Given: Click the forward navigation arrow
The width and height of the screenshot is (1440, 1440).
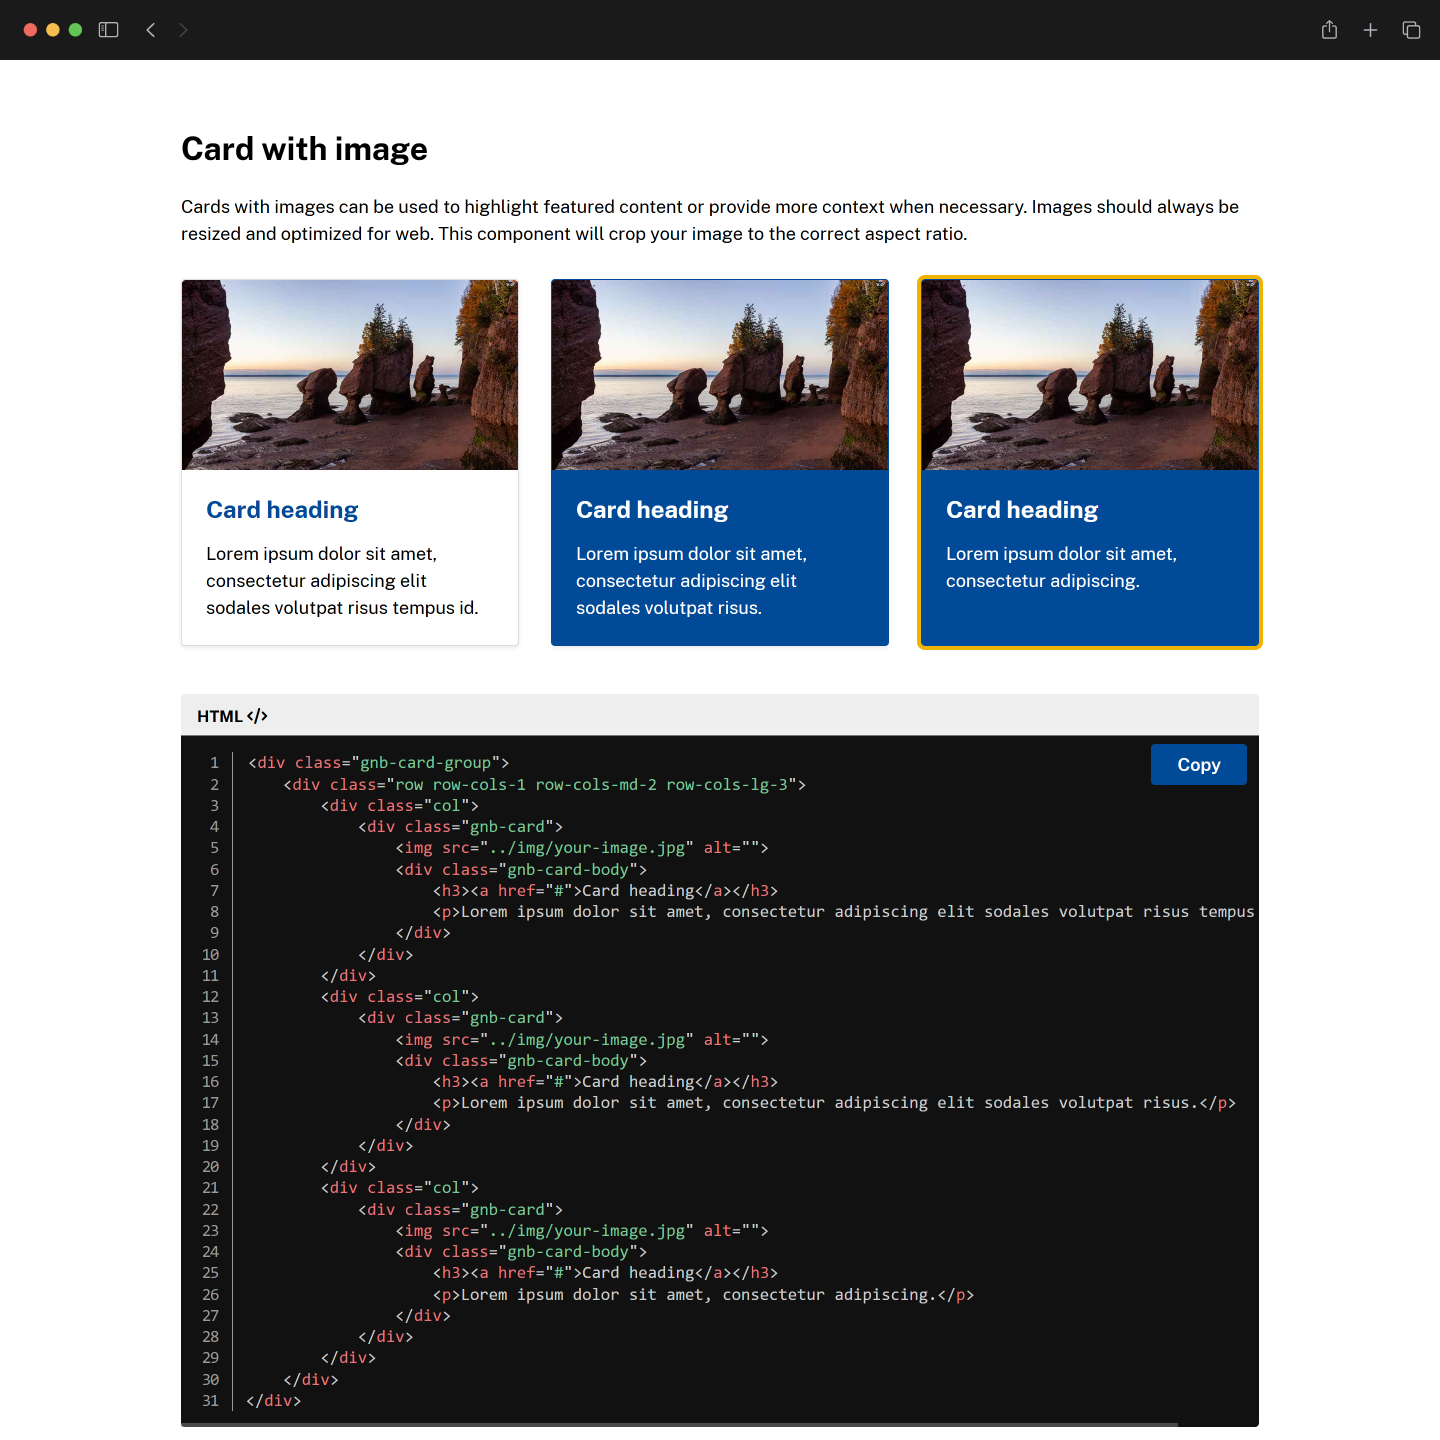Looking at the screenshot, I should 184,30.
